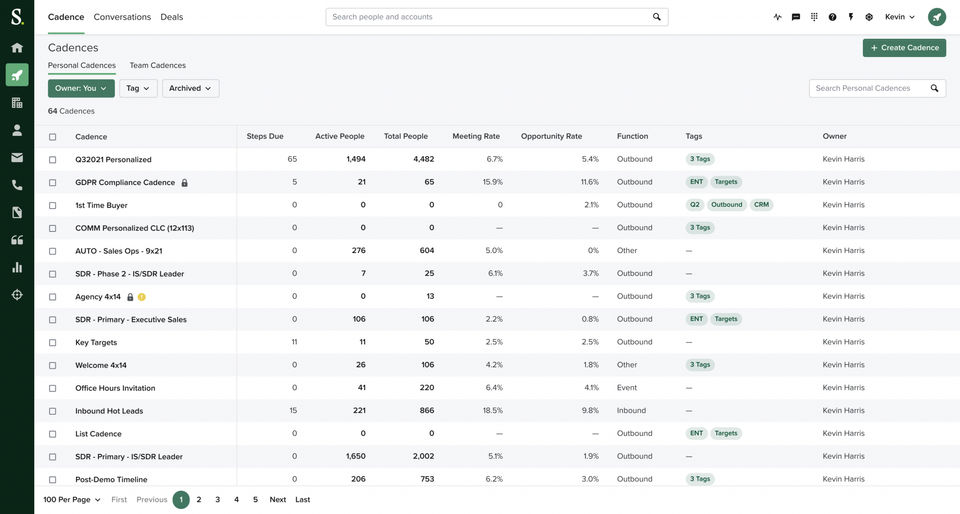The width and height of the screenshot is (960, 514).
Task: Click the lightning bolt icon in header
Action: [851, 17]
